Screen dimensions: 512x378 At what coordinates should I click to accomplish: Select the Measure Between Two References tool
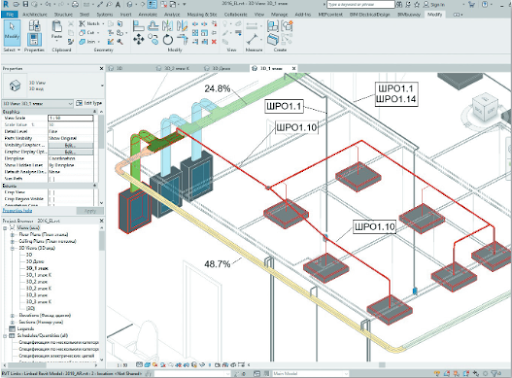pos(252,39)
